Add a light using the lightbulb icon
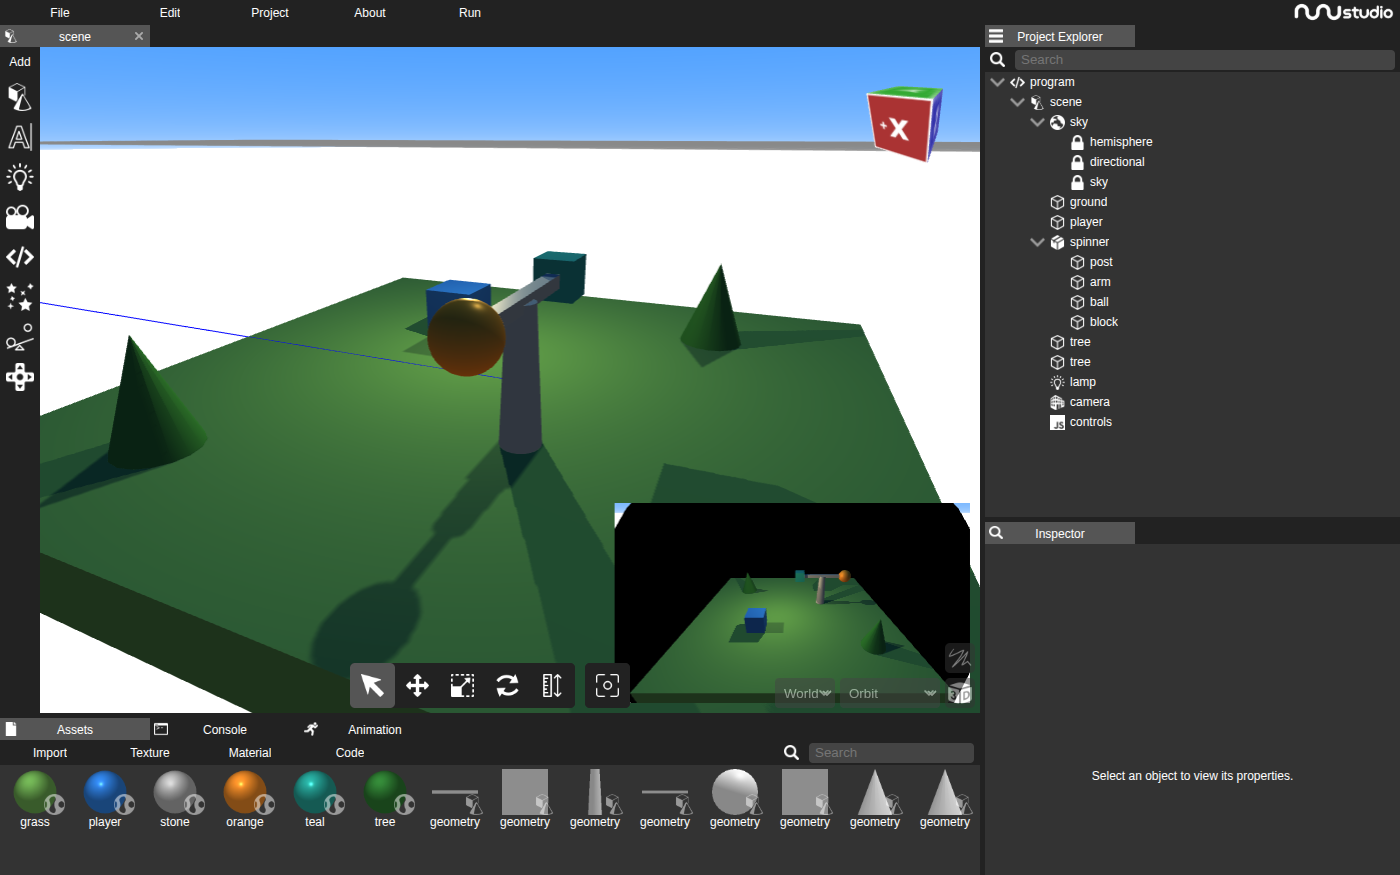Viewport: 1400px width, 875px height. tap(20, 177)
